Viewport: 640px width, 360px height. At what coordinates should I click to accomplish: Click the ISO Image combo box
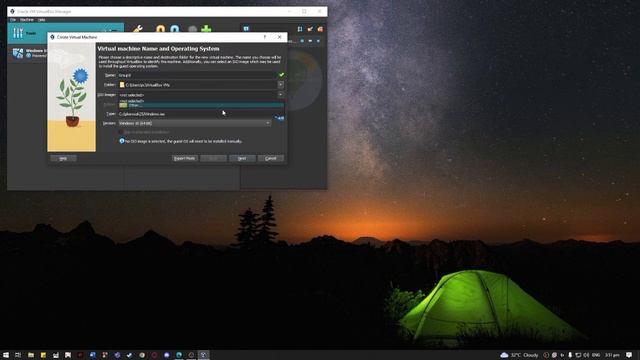click(197, 95)
